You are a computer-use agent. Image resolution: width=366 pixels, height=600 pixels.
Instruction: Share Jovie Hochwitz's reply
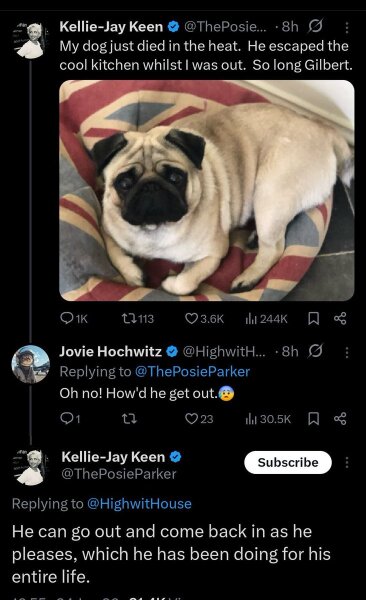click(x=340, y=419)
